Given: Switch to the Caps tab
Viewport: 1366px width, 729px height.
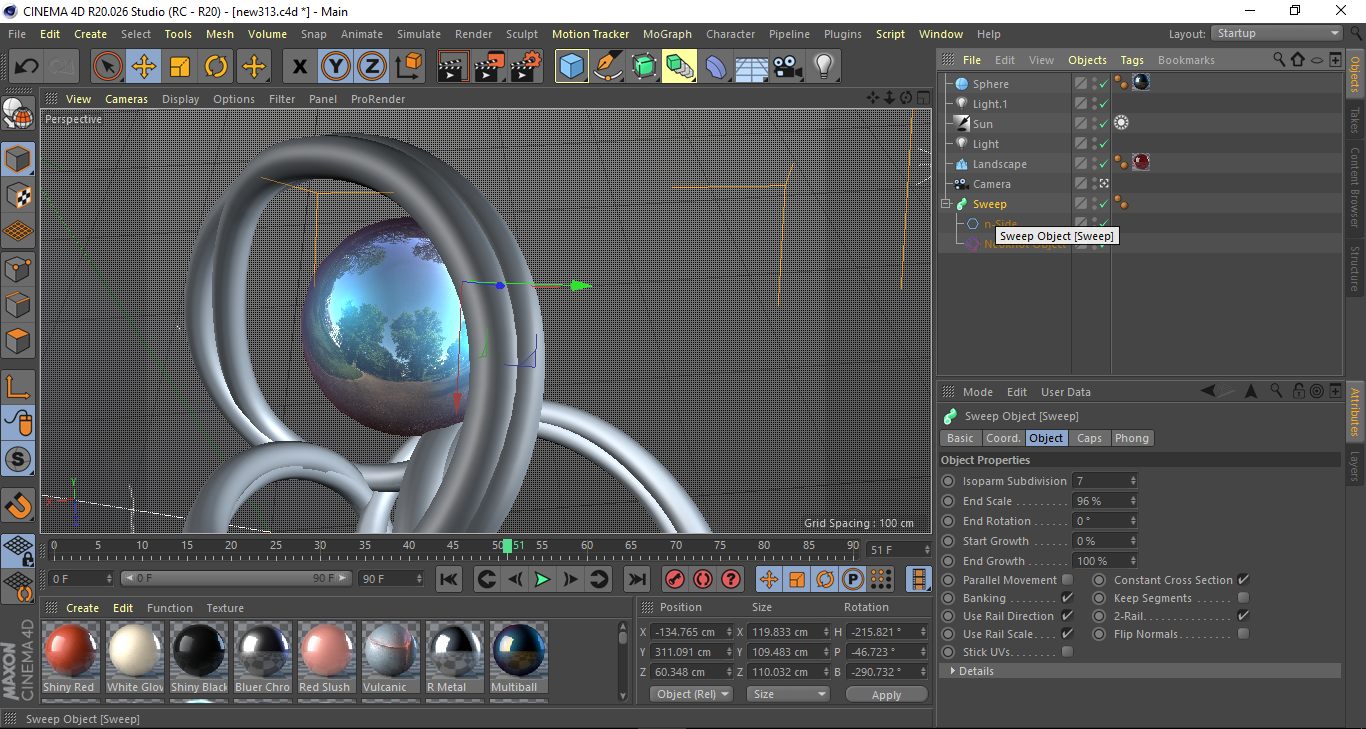Looking at the screenshot, I should [x=1089, y=438].
